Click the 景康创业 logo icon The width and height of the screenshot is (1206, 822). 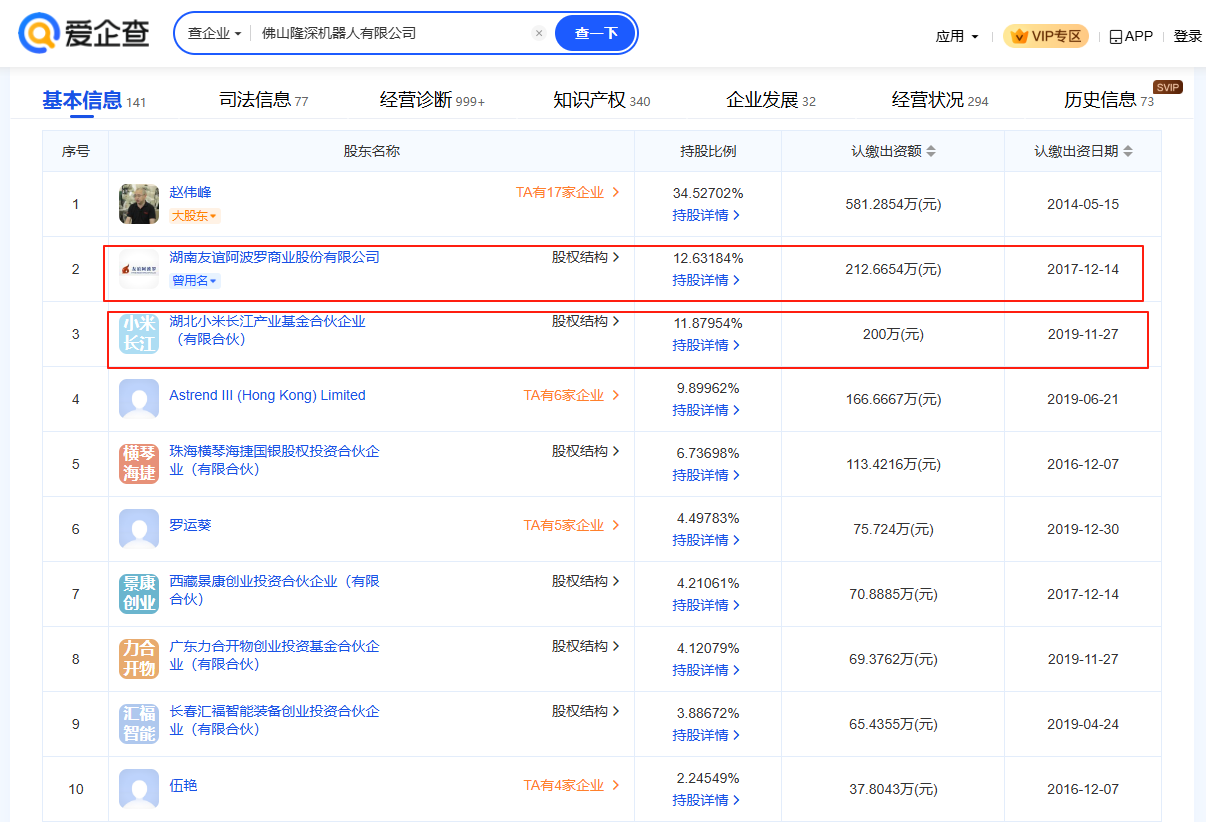click(139, 594)
